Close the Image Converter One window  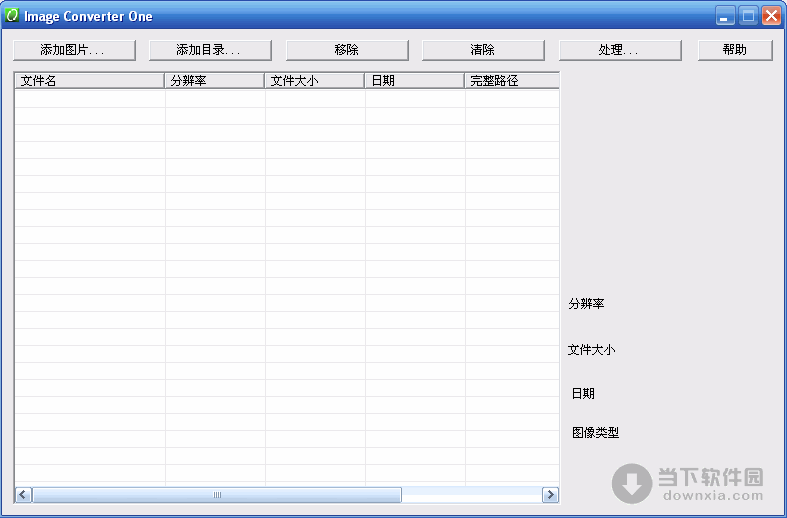(771, 16)
